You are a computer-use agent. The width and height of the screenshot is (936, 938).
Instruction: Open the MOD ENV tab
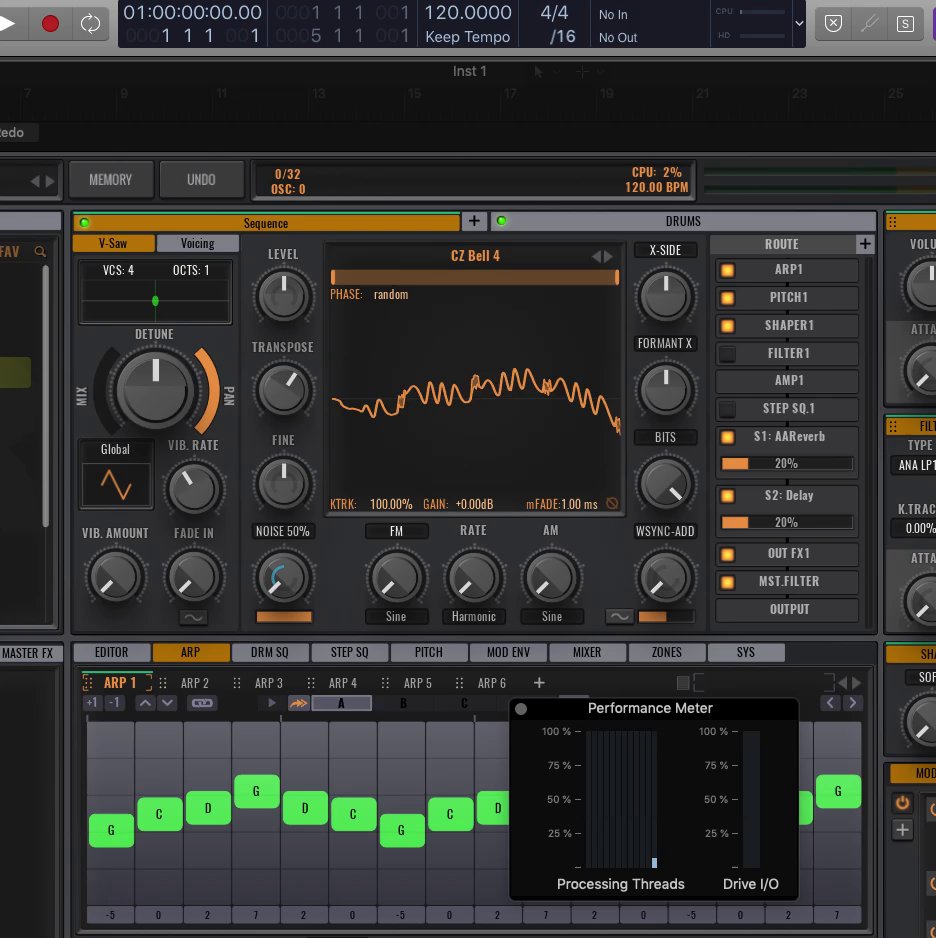click(x=508, y=652)
